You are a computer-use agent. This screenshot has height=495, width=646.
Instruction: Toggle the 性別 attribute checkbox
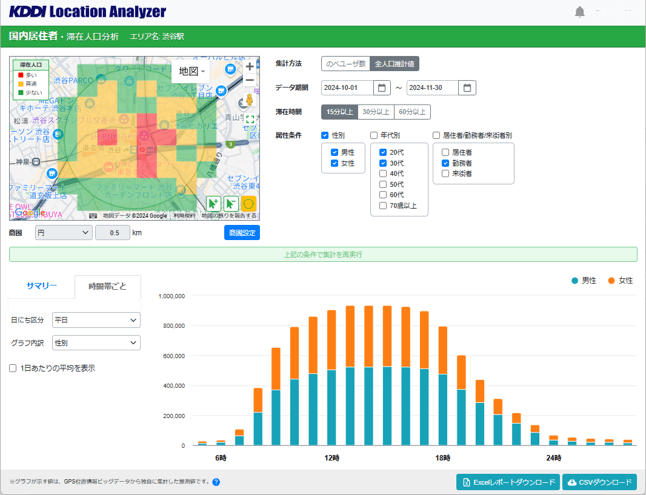click(x=325, y=135)
